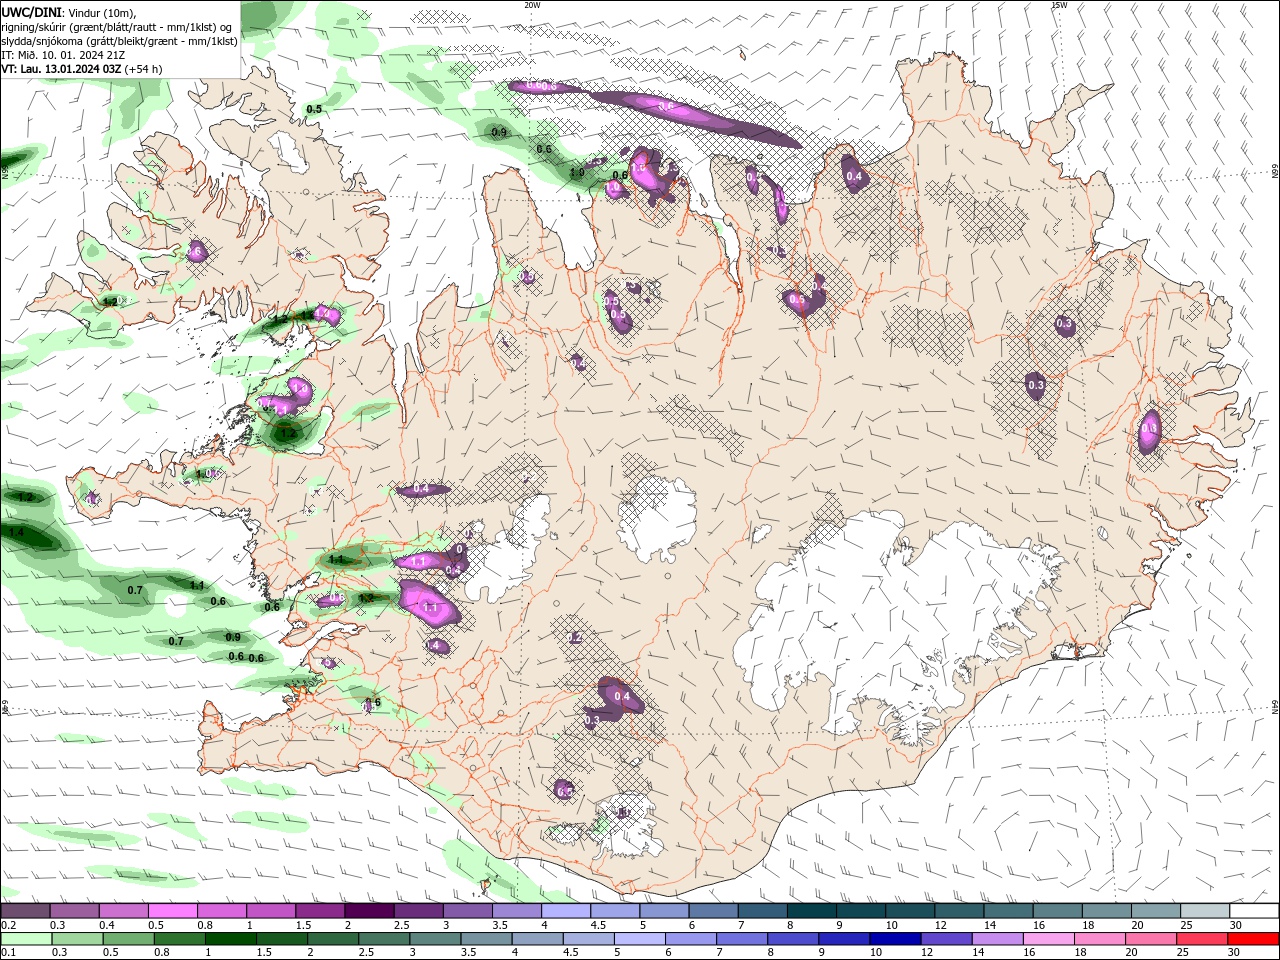Screen dimensions: 1280x960
Task: Select the darkest purple snow swatch 2–2.5
Action: [369, 910]
